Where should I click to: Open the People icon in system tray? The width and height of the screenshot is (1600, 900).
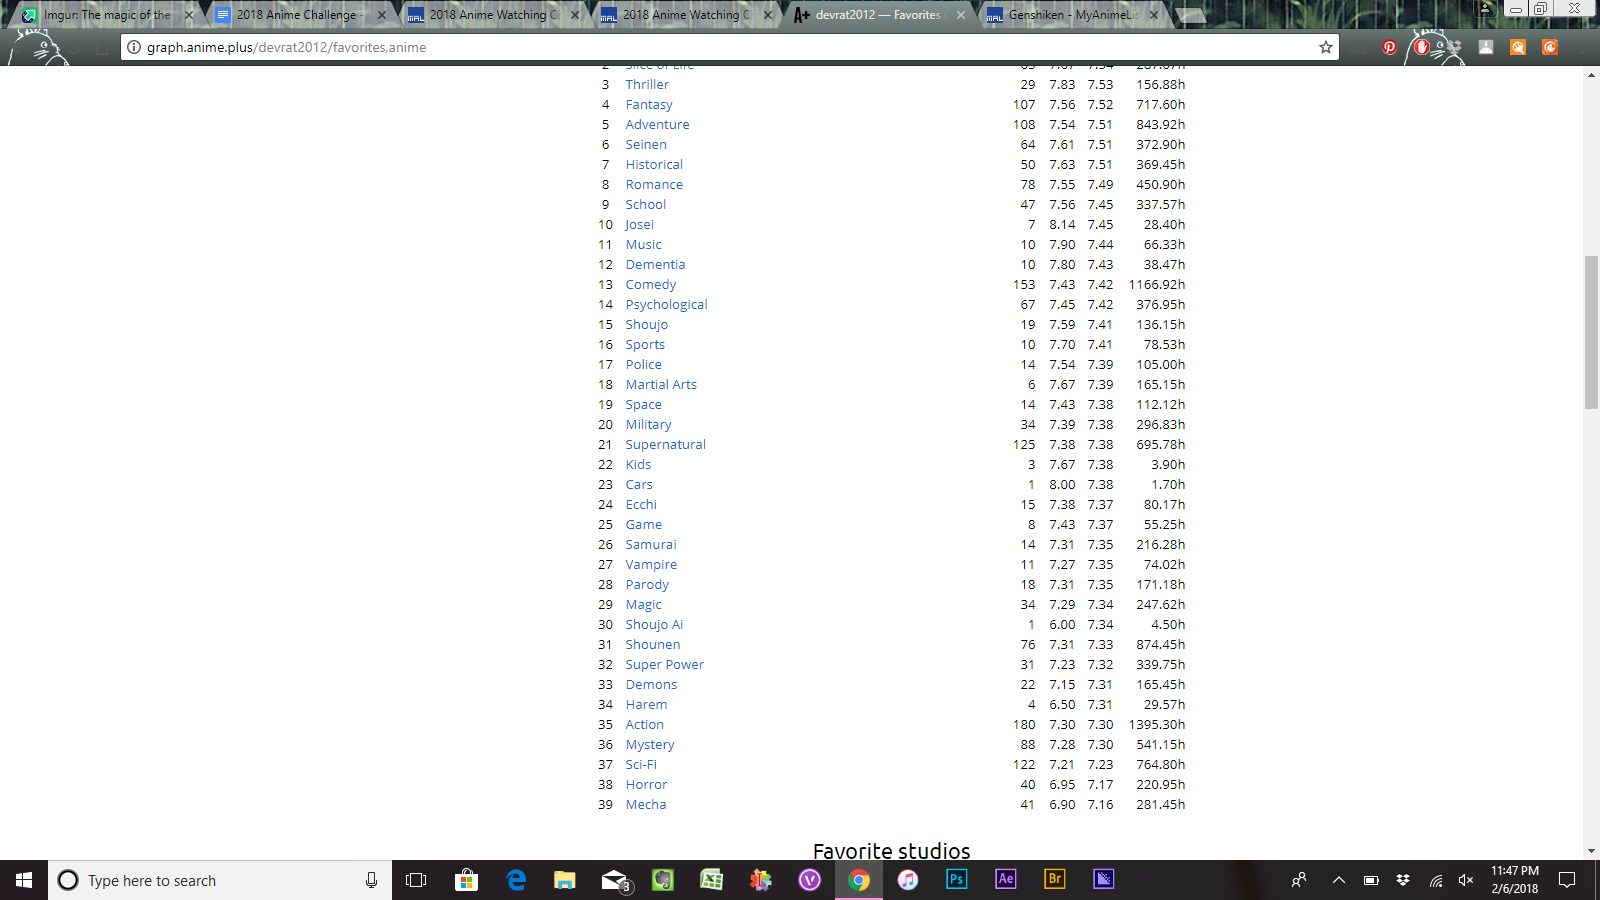click(1299, 880)
